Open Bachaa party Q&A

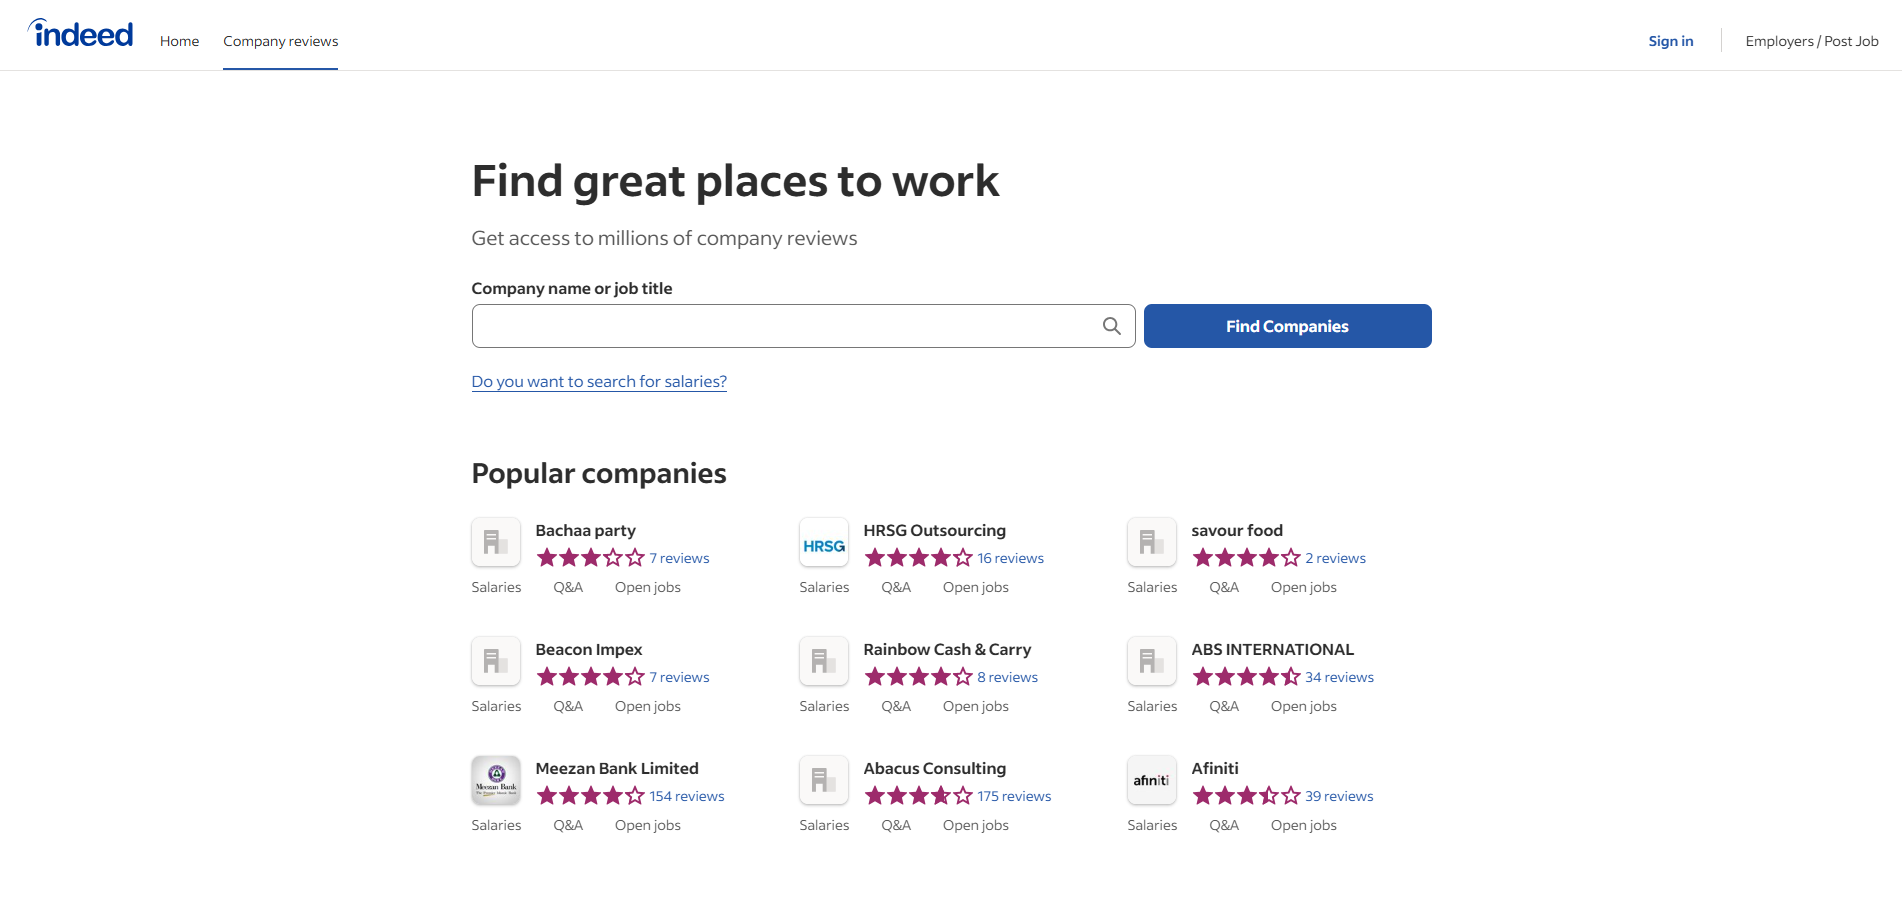tap(568, 587)
